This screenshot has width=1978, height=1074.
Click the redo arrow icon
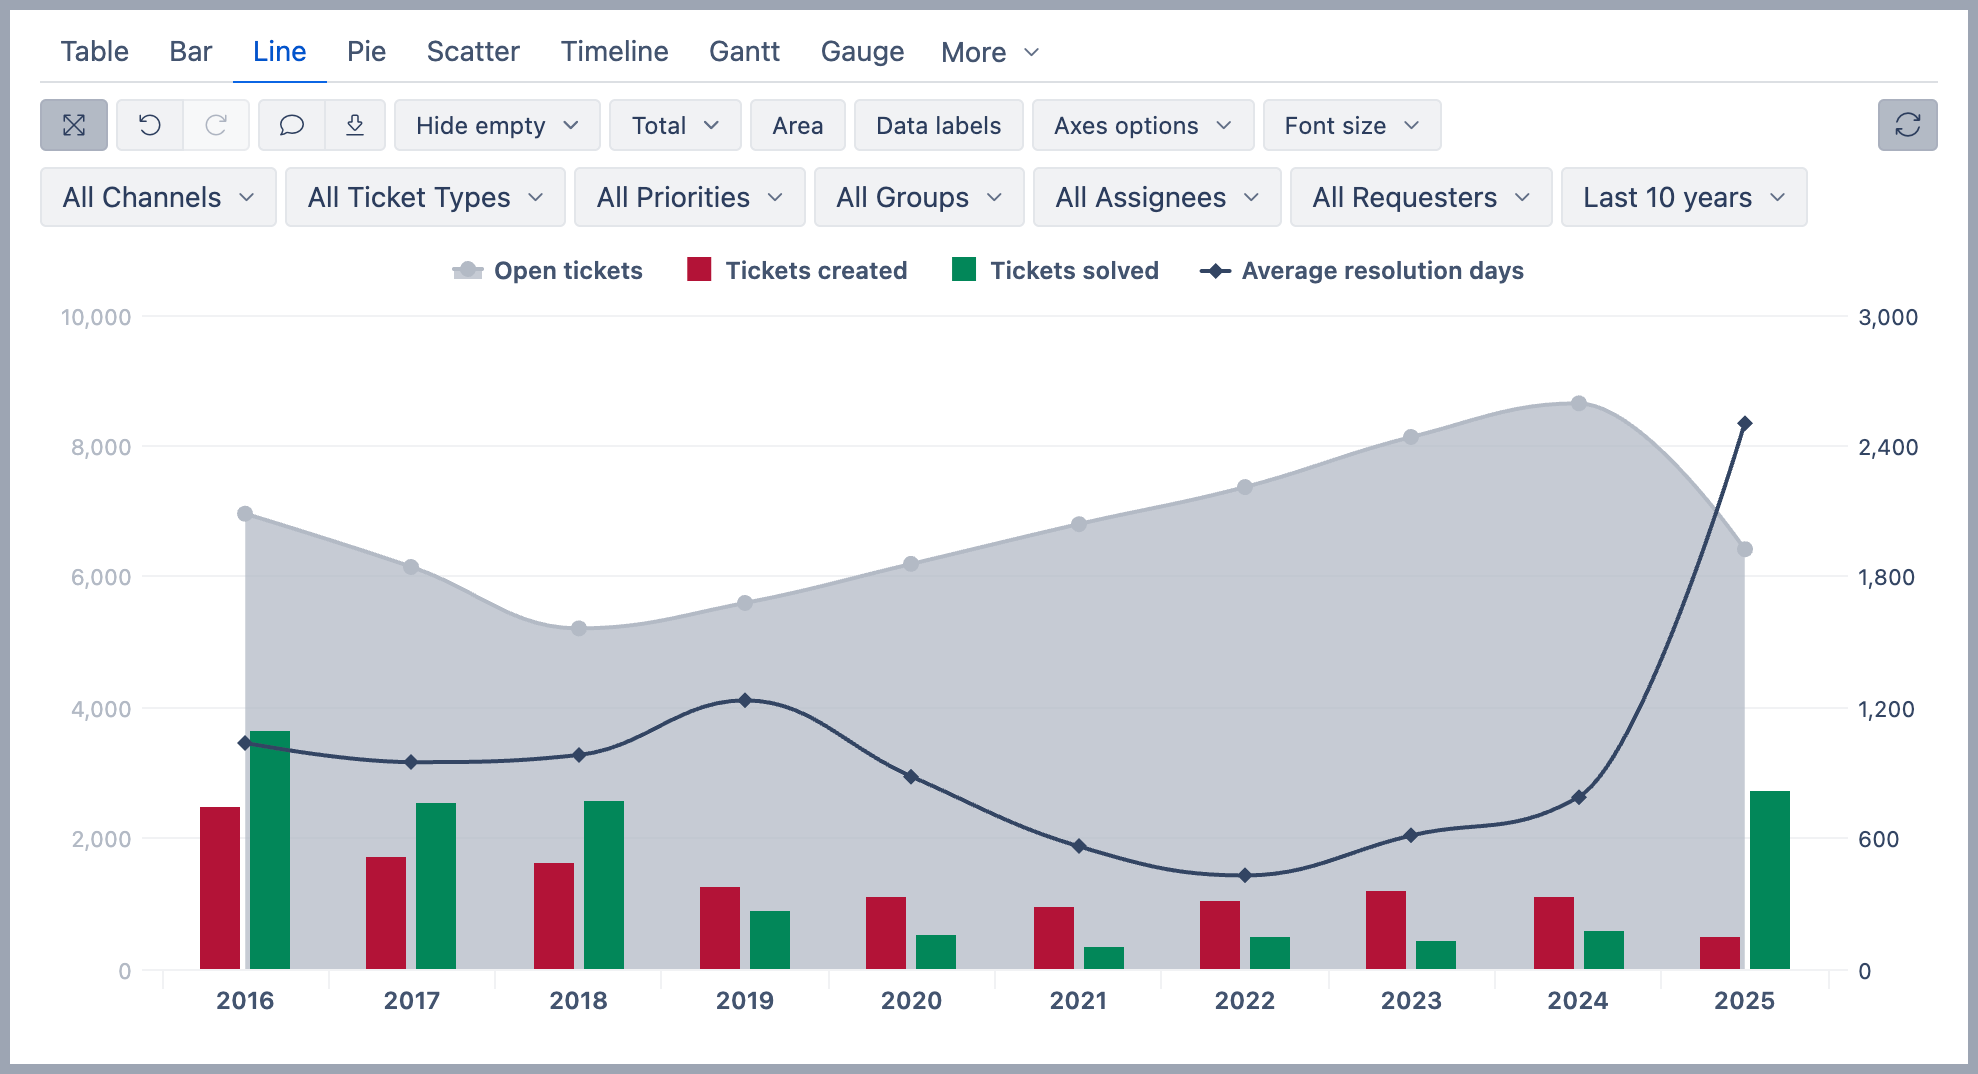click(216, 125)
